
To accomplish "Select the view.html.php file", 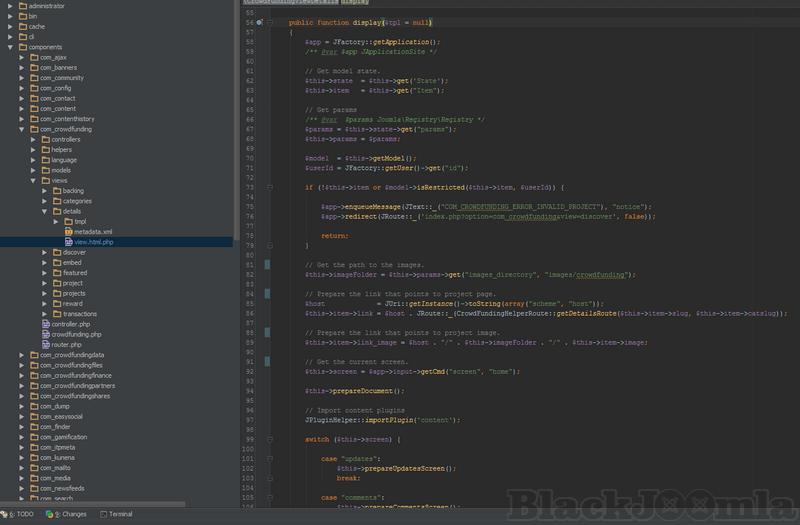I will (94, 242).
